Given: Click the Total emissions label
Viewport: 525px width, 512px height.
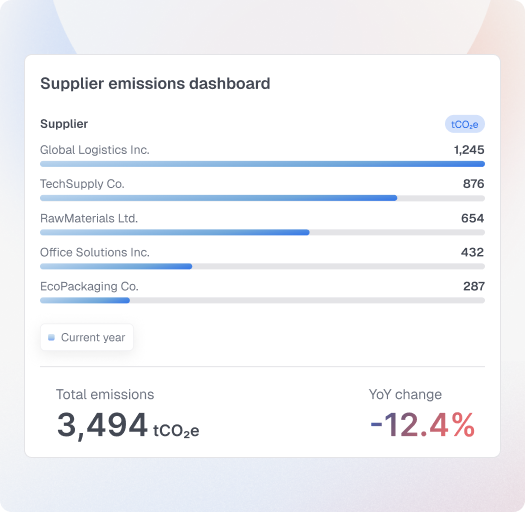Looking at the screenshot, I should coord(105,394).
